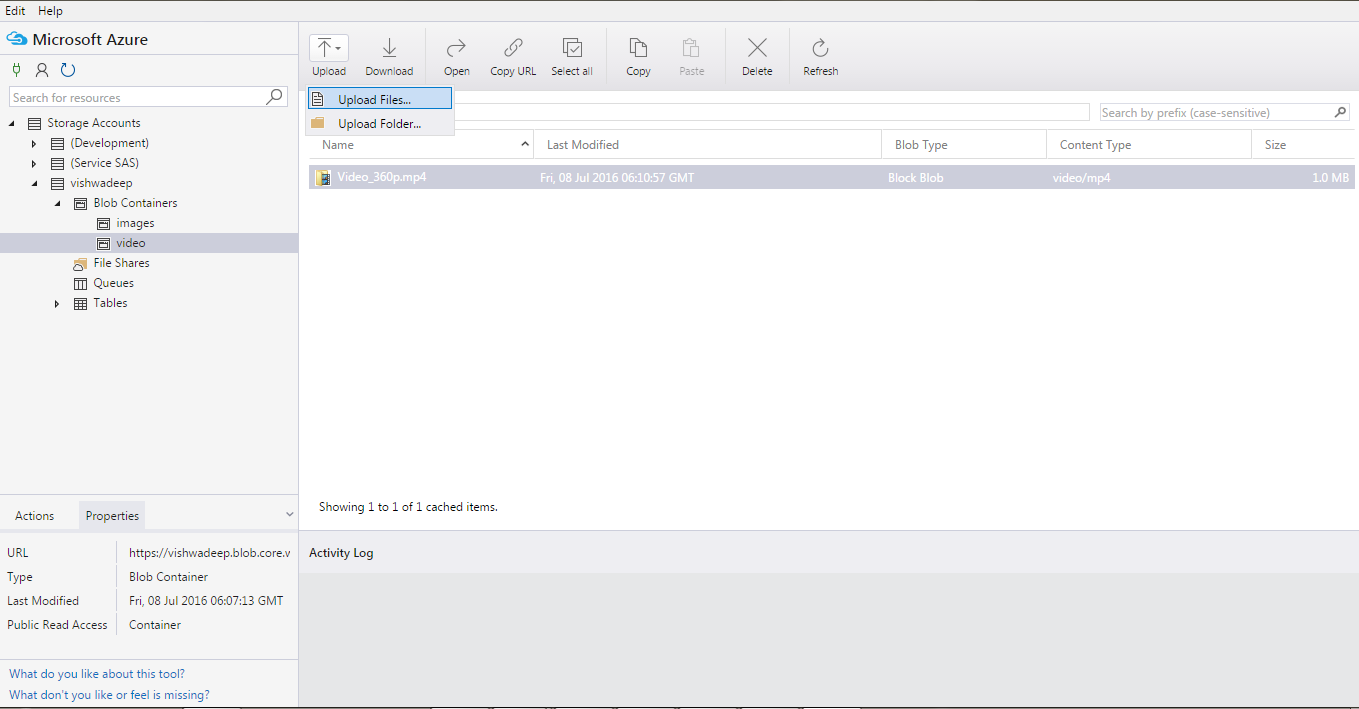Click the 1.0 MB size cell

(1331, 178)
